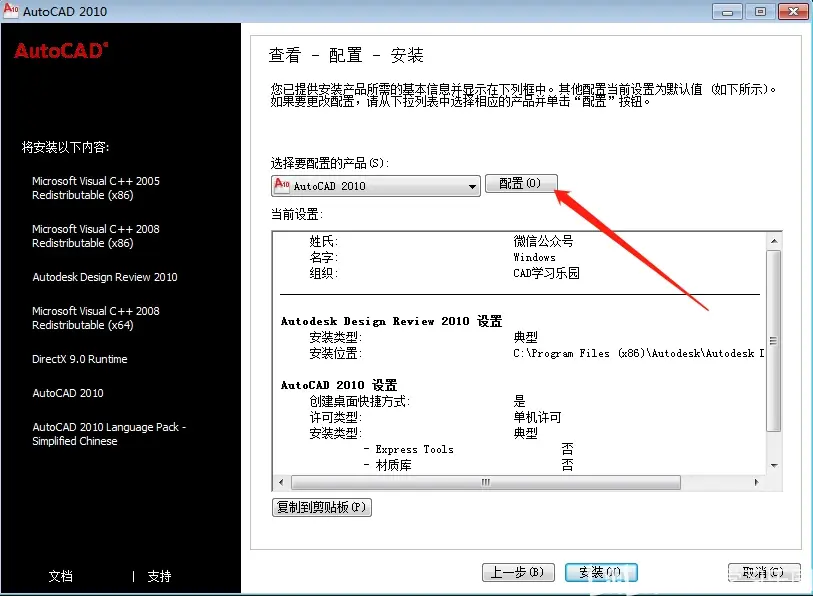Click the down arrow of vertical scrollbar
Screen dimensions: 813x596
pos(774,465)
